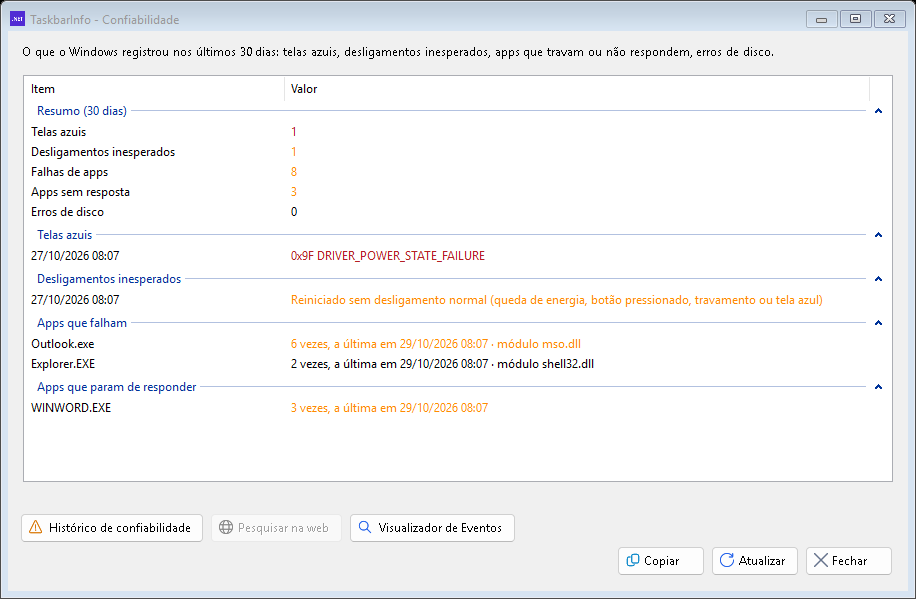Click Explorer.EXE módulo shell32.dll details
The image size is (916, 599).
442,363
